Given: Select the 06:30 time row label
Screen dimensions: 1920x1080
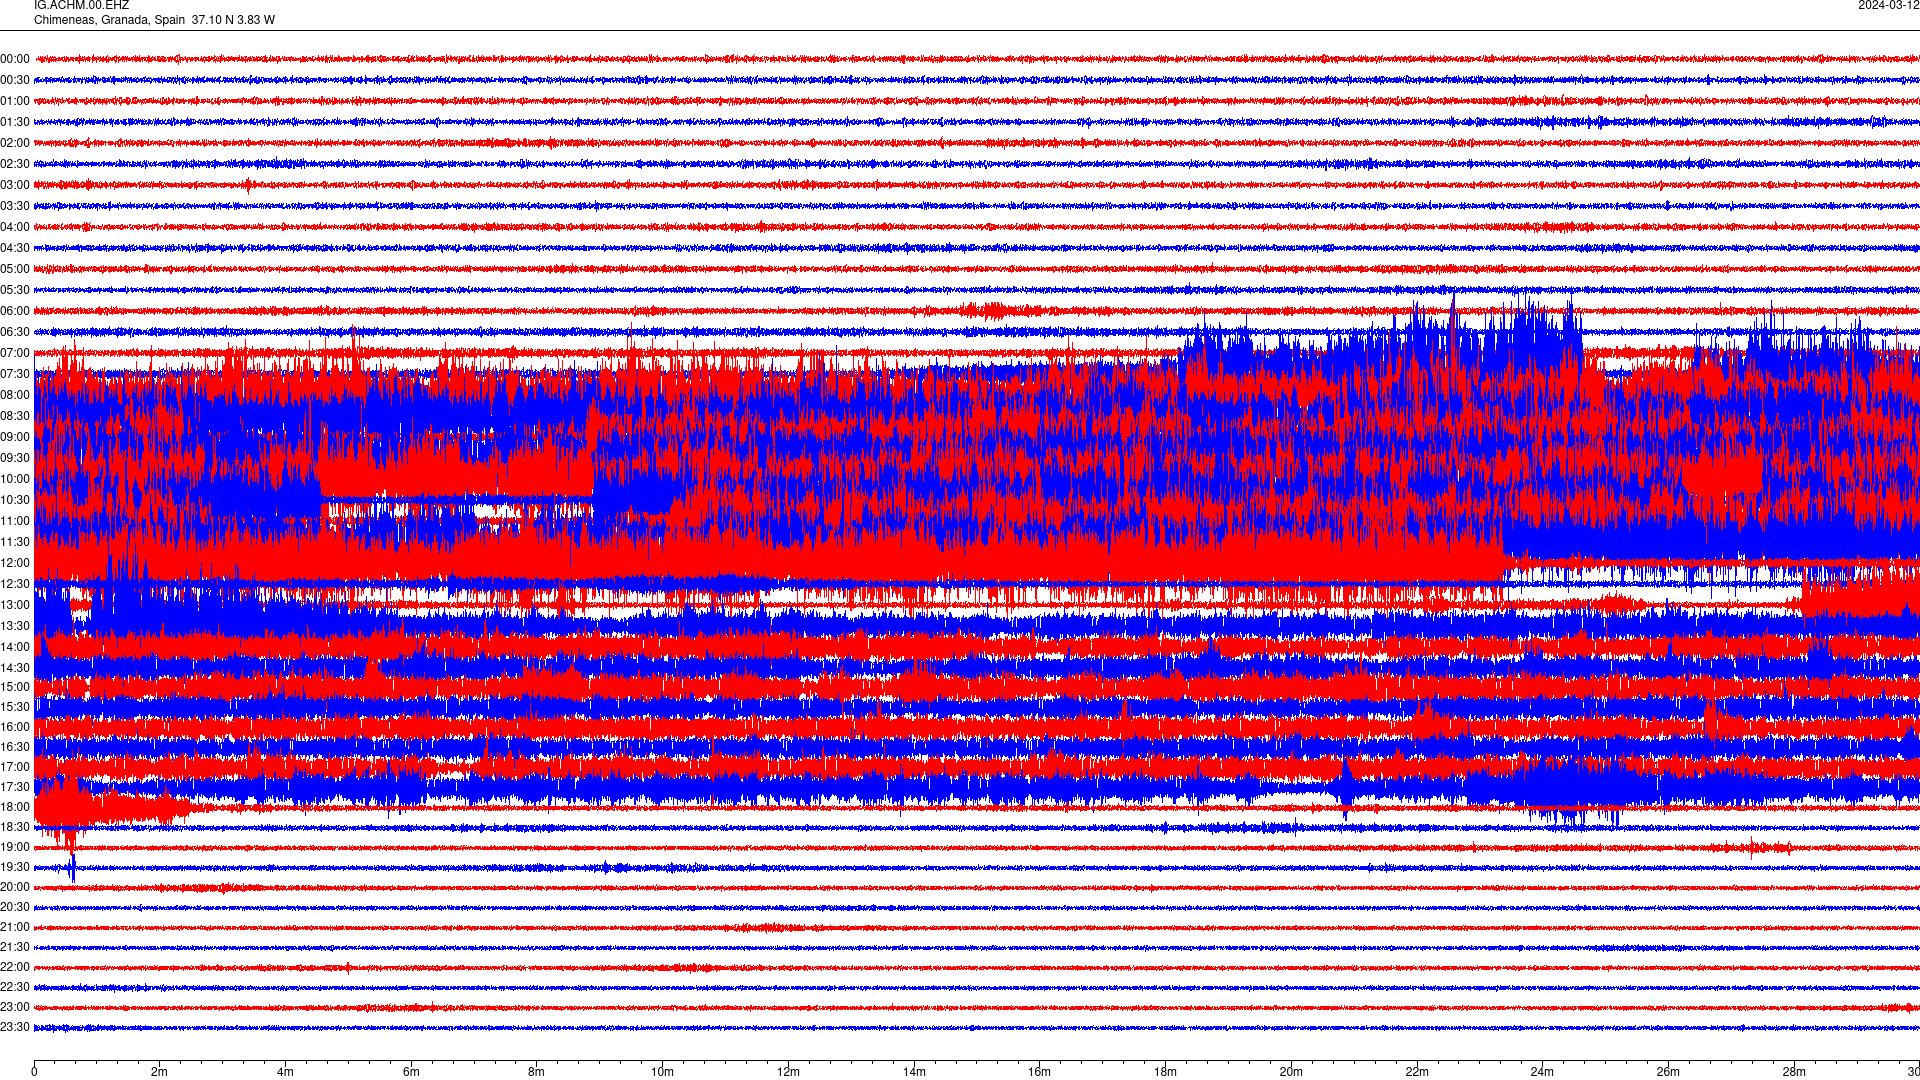Looking at the screenshot, I should tap(15, 332).
